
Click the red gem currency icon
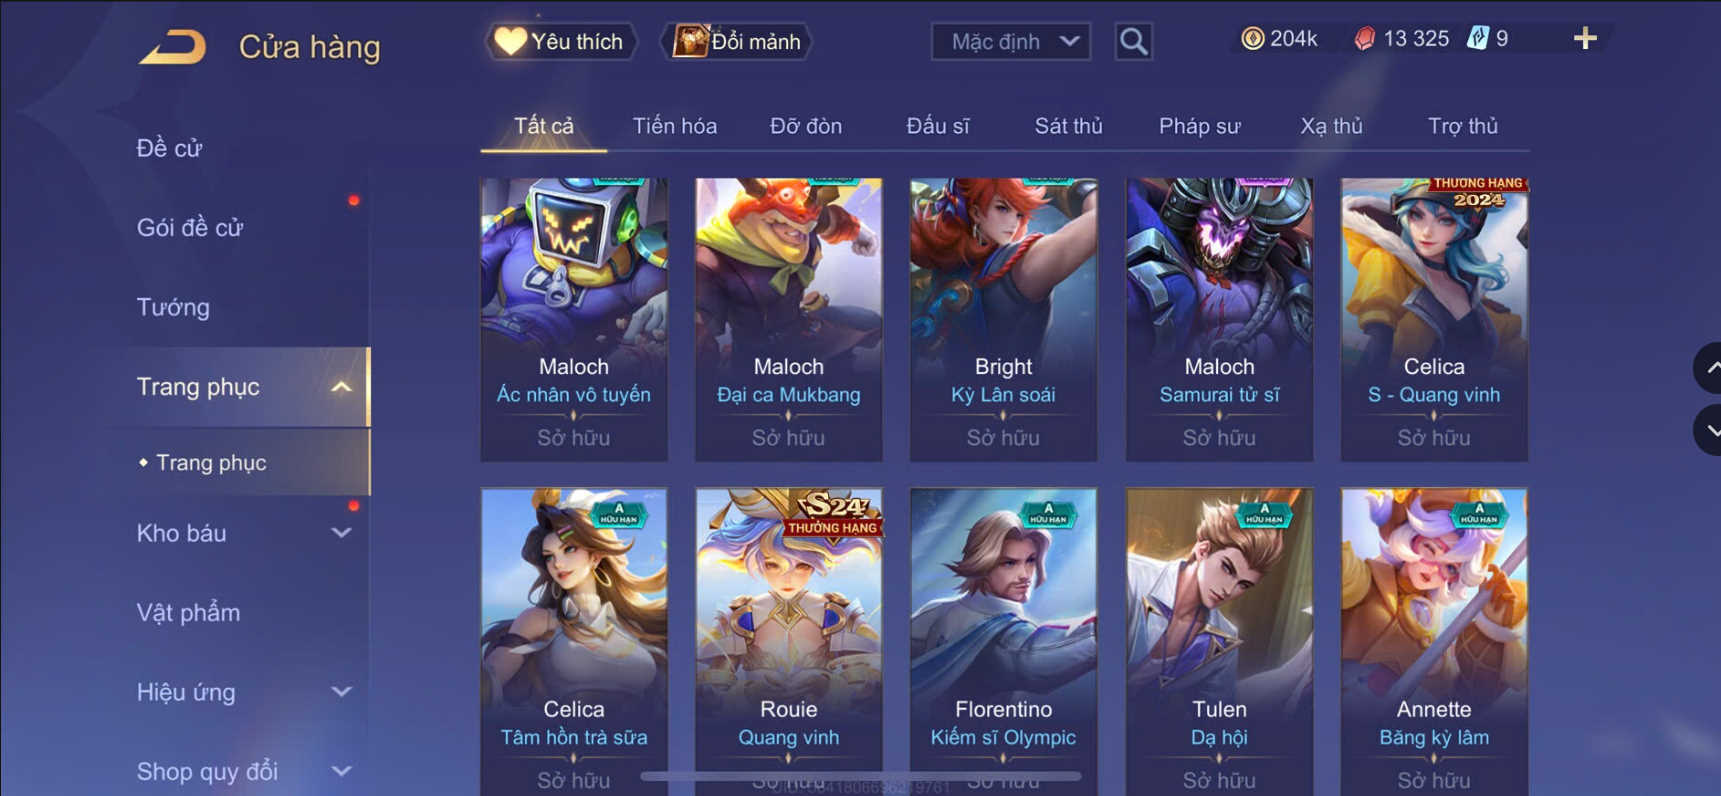(x=1364, y=39)
